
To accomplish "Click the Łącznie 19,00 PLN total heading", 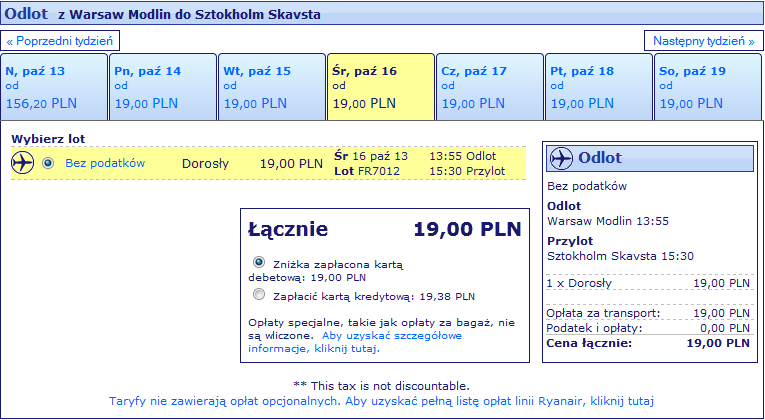I will coord(384,229).
